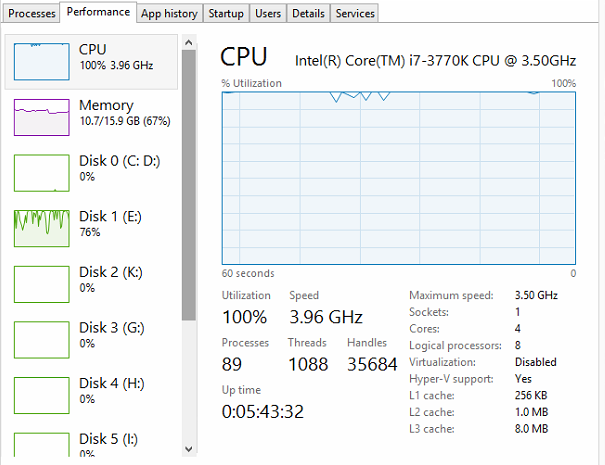The width and height of the screenshot is (605, 465).
Task: Open Disk 4 (H:) graph thumbnail
Action: point(41,395)
